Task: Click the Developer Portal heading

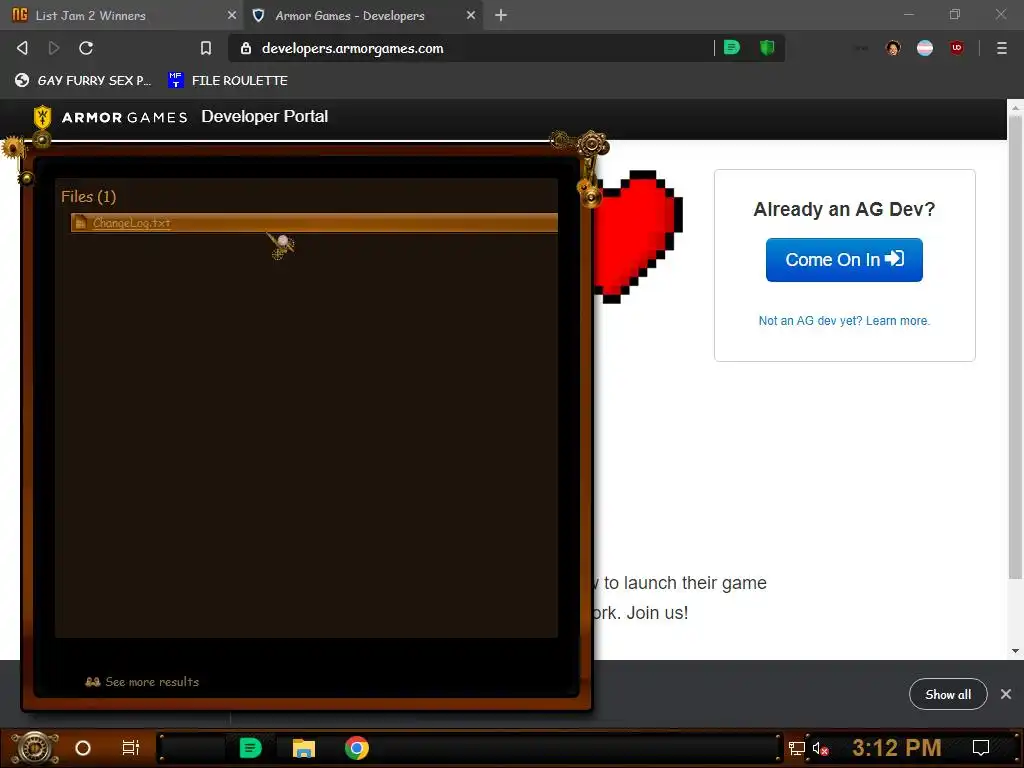Action: tap(264, 116)
